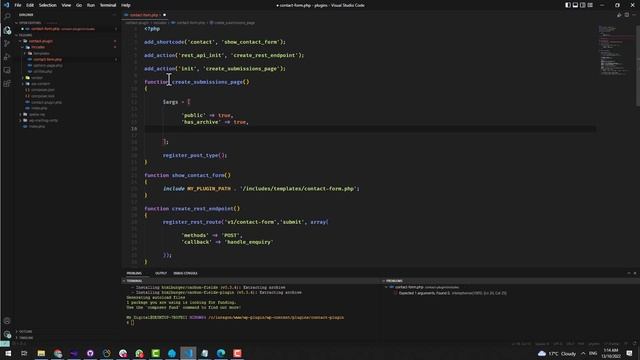Open the 17°C Cloudy weather widget
Screen dimensions: 640x360
[557, 353]
